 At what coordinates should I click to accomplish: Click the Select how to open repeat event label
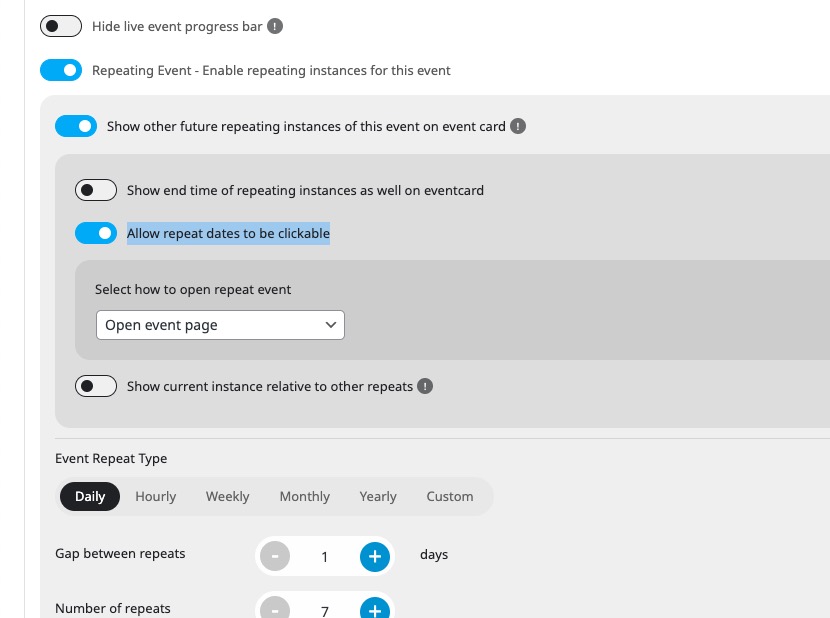pyautogui.click(x=193, y=289)
